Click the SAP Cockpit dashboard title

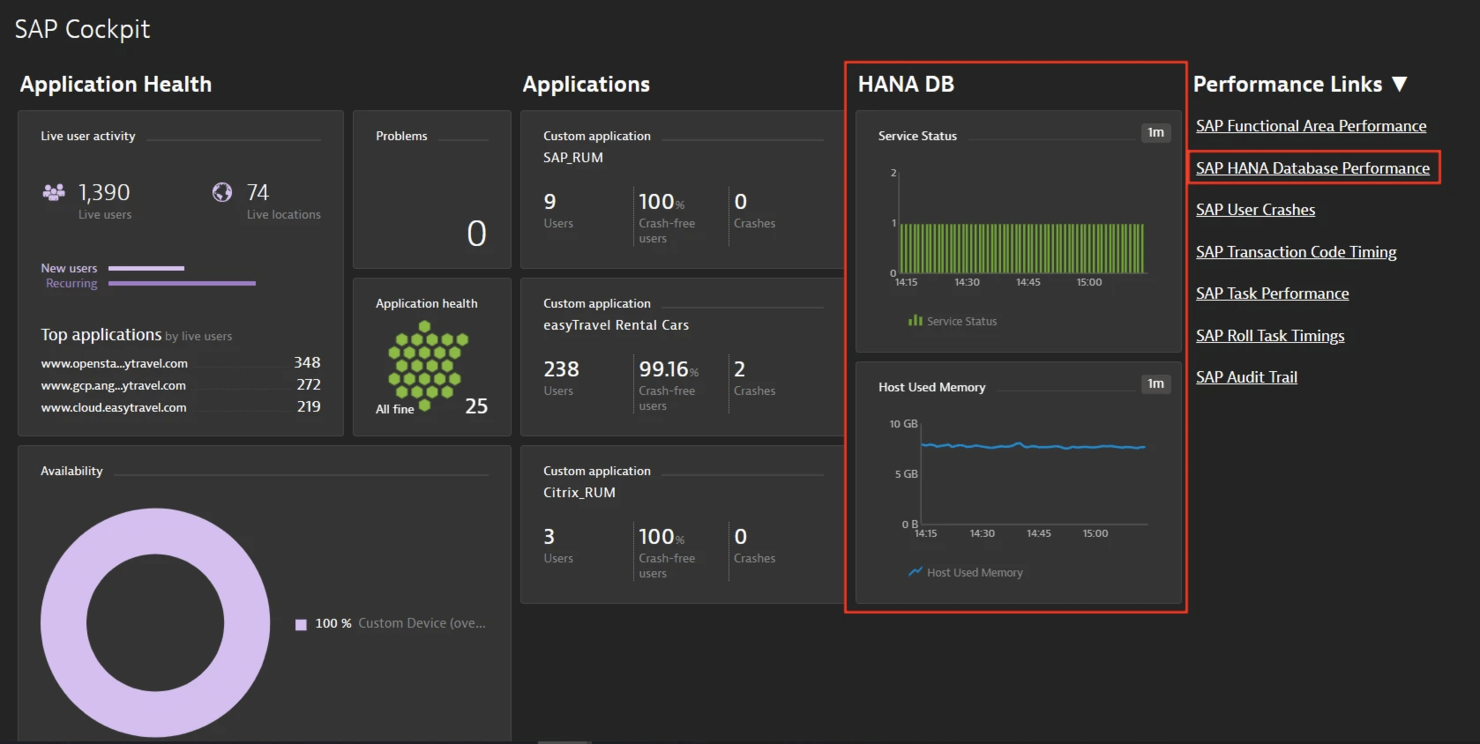[81, 29]
